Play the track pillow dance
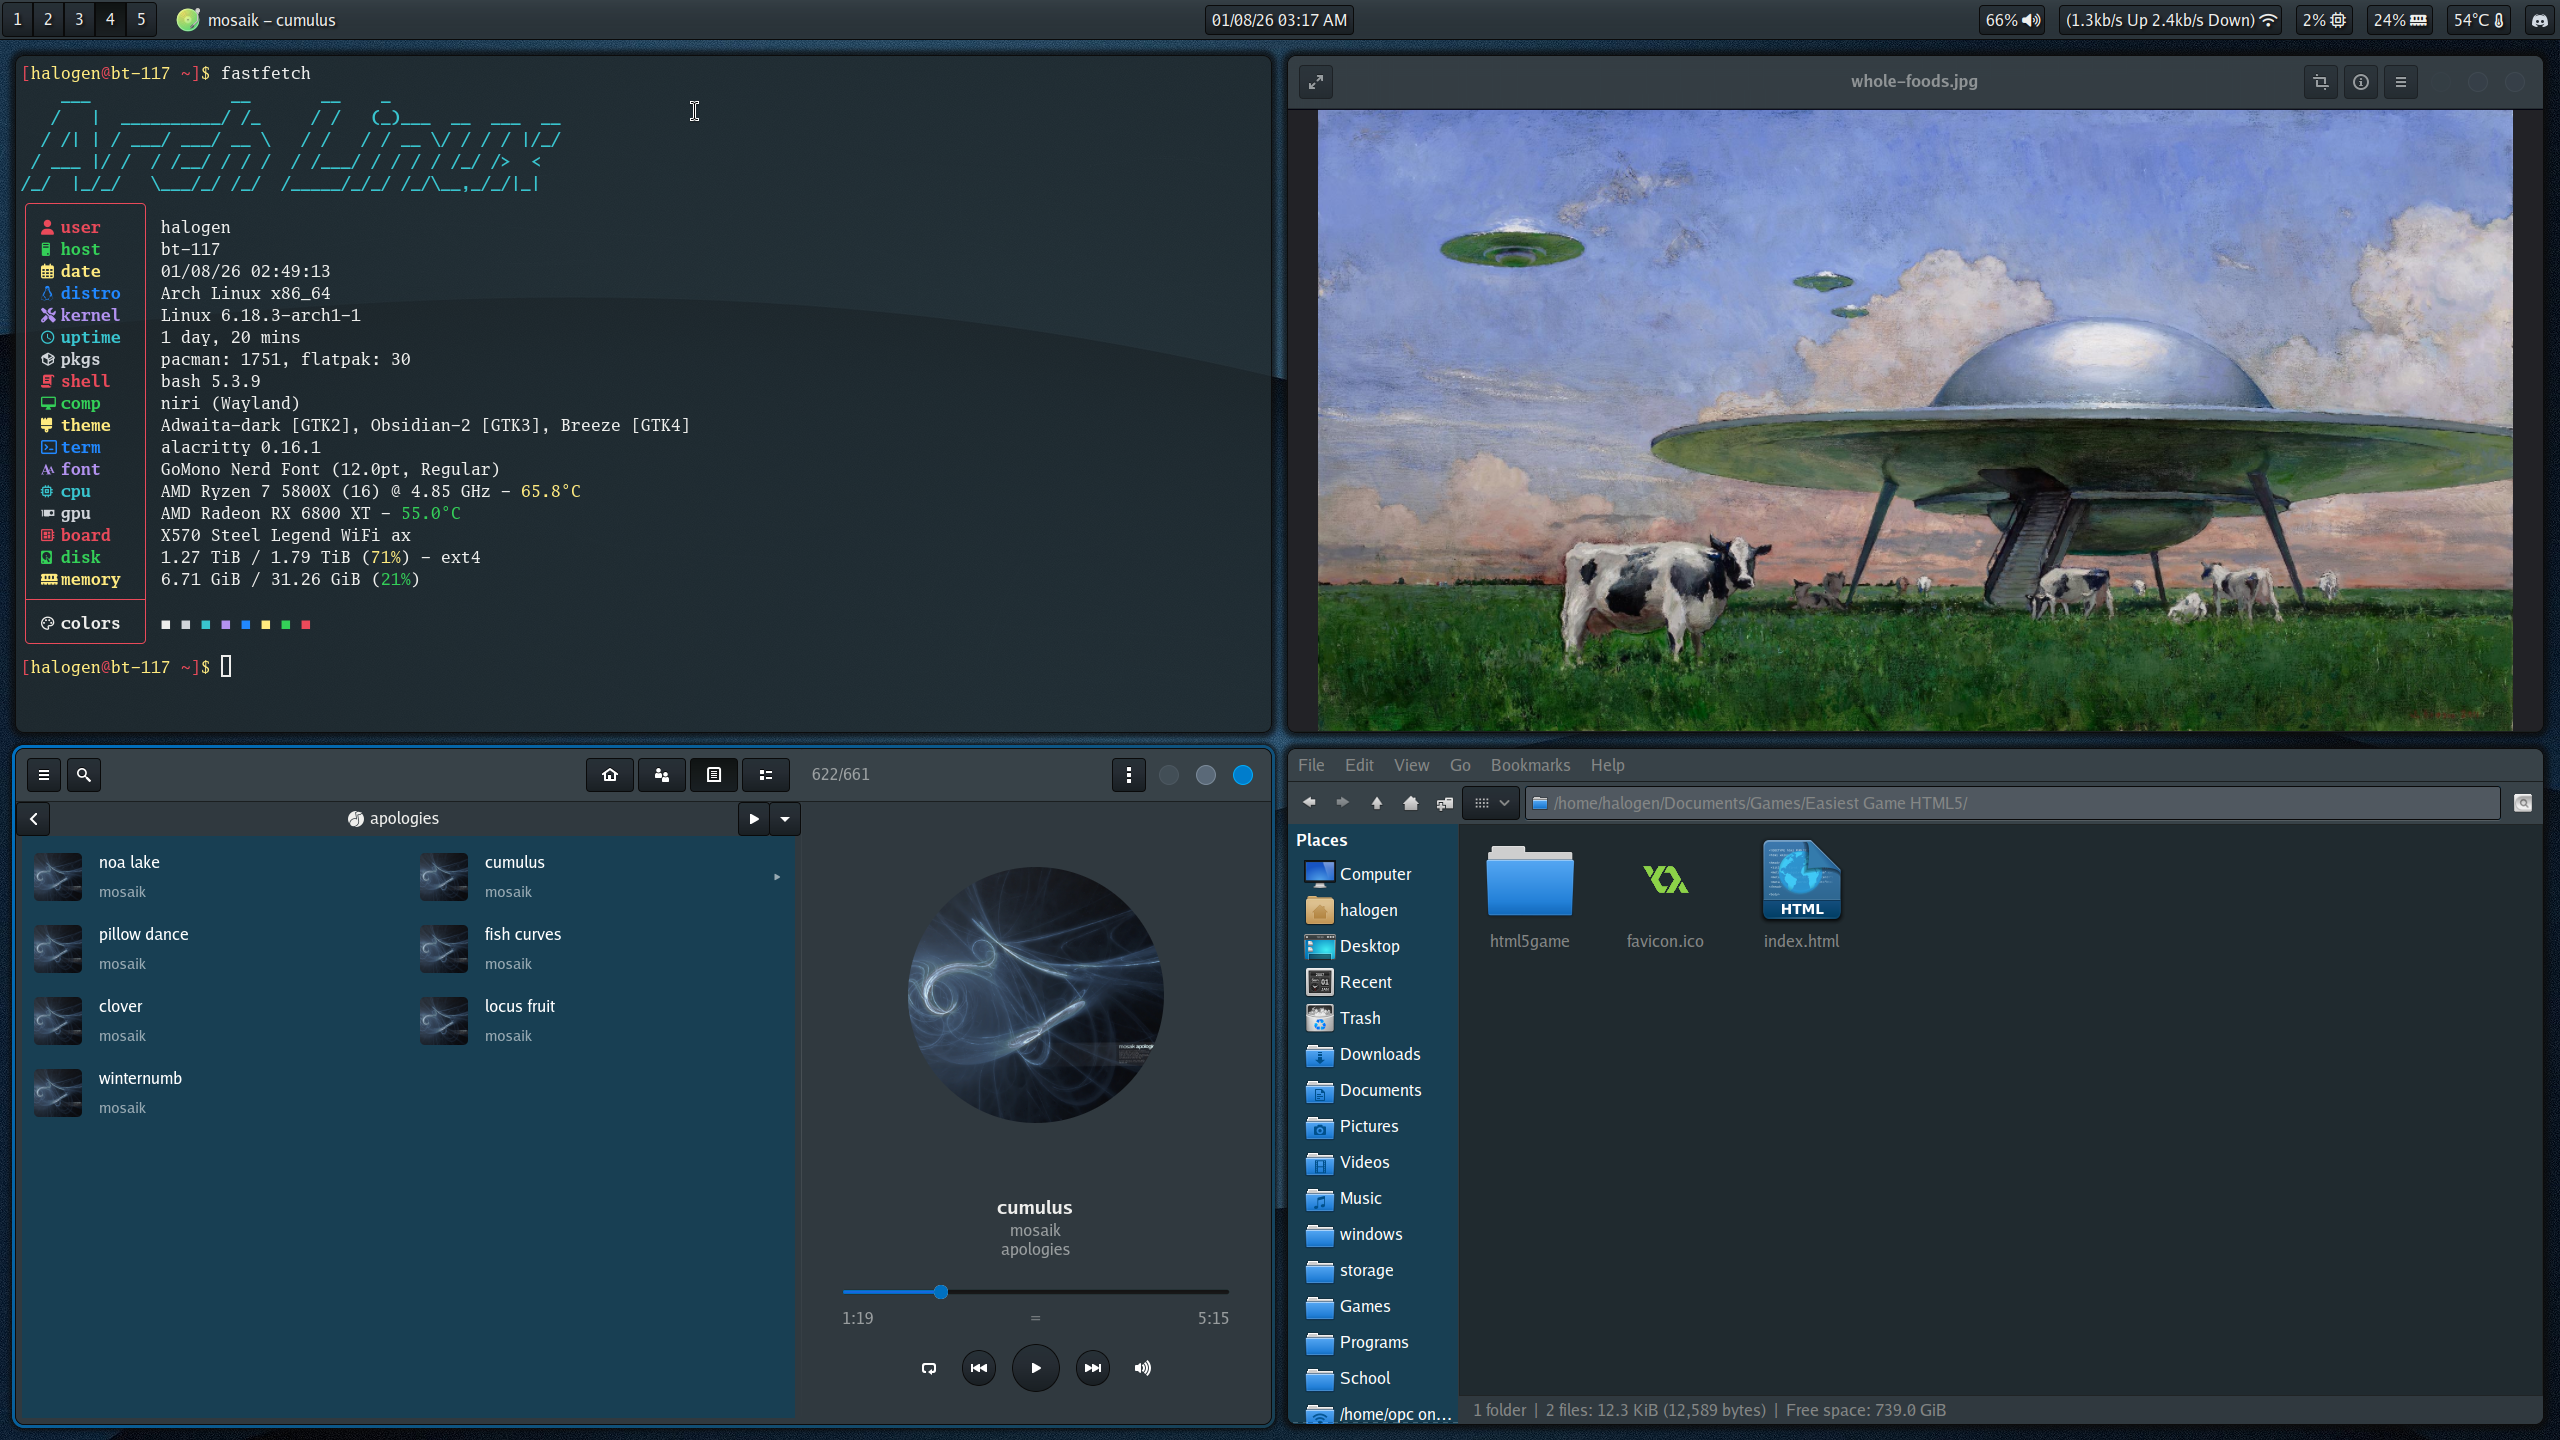2560x1440 pixels. click(143, 934)
